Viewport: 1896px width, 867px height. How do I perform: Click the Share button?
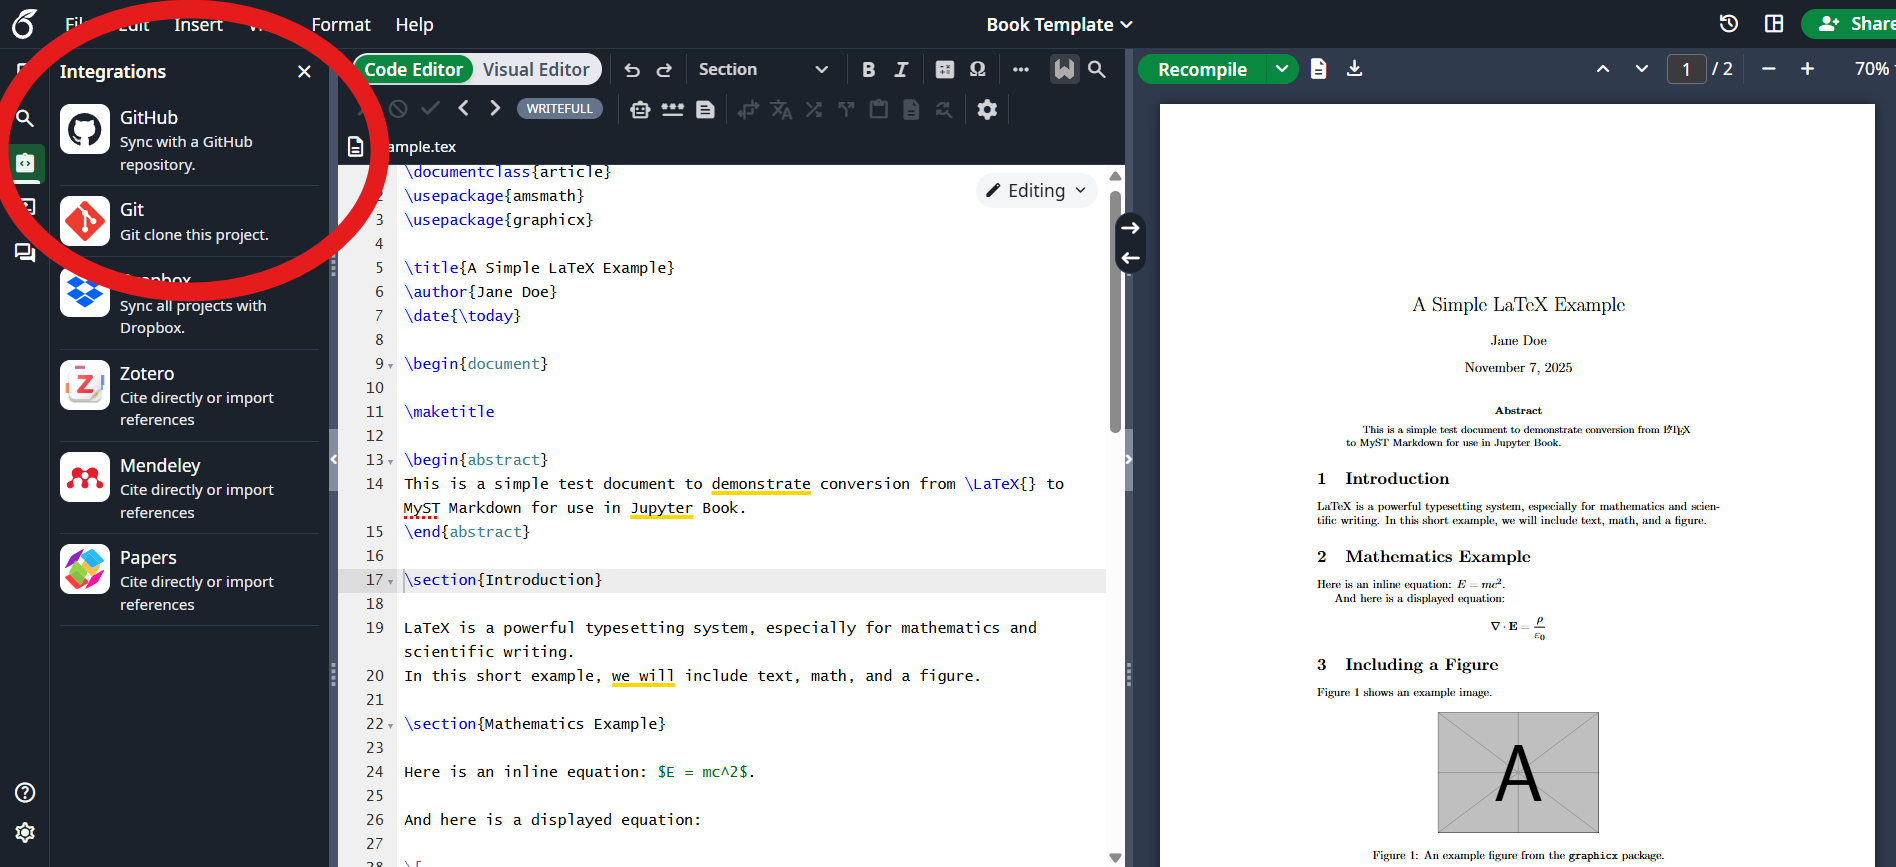click(x=1850, y=24)
